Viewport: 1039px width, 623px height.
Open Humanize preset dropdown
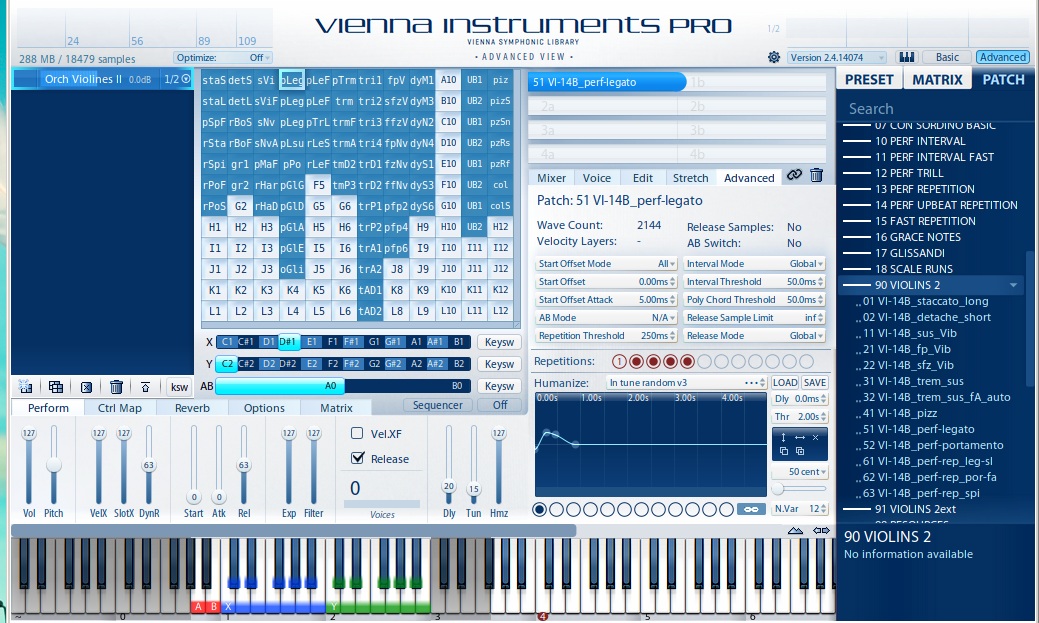click(686, 382)
